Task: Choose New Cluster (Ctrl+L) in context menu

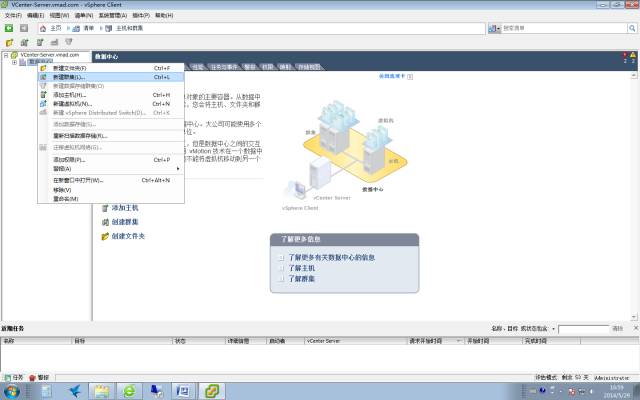Action: pyautogui.click(x=111, y=77)
